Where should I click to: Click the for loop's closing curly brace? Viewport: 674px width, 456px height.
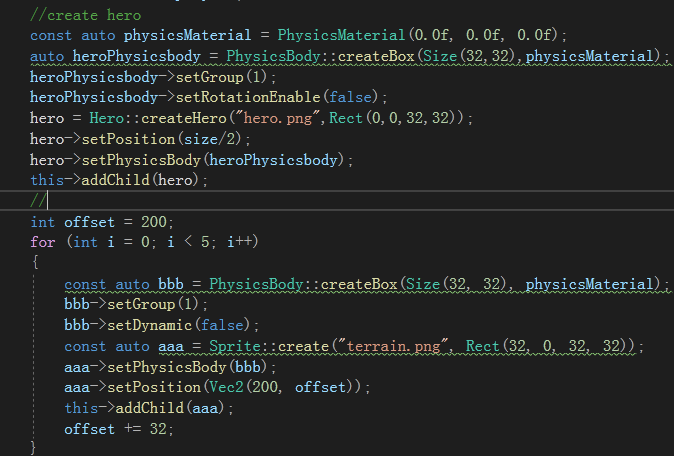point(35,447)
